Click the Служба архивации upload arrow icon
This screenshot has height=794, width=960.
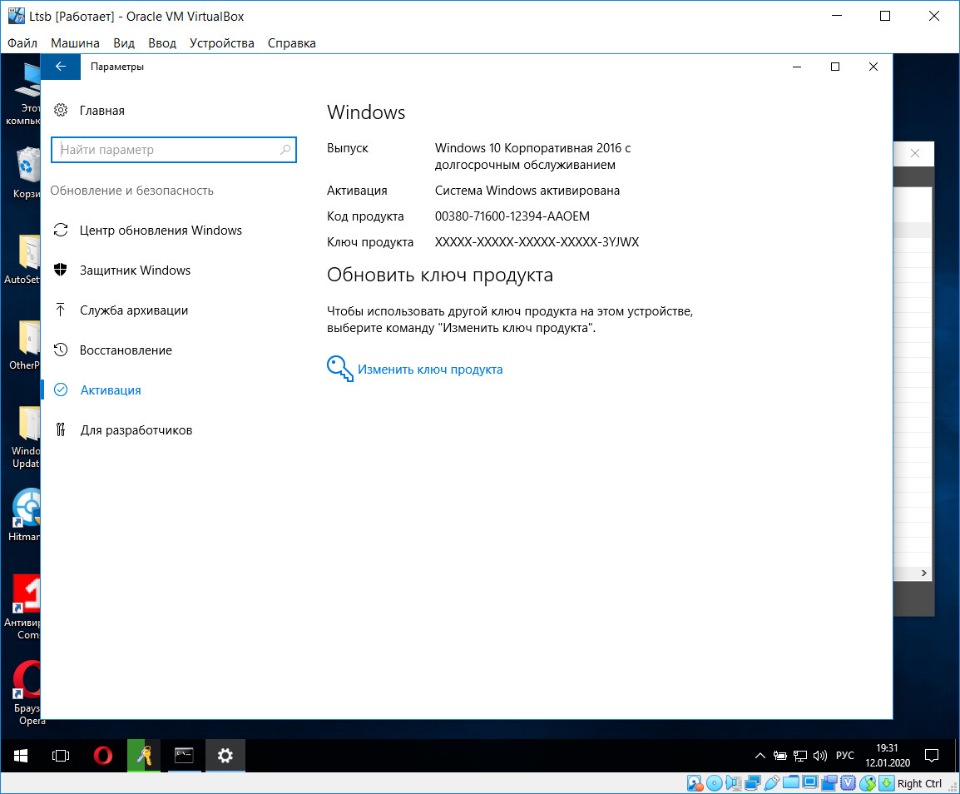click(x=61, y=310)
